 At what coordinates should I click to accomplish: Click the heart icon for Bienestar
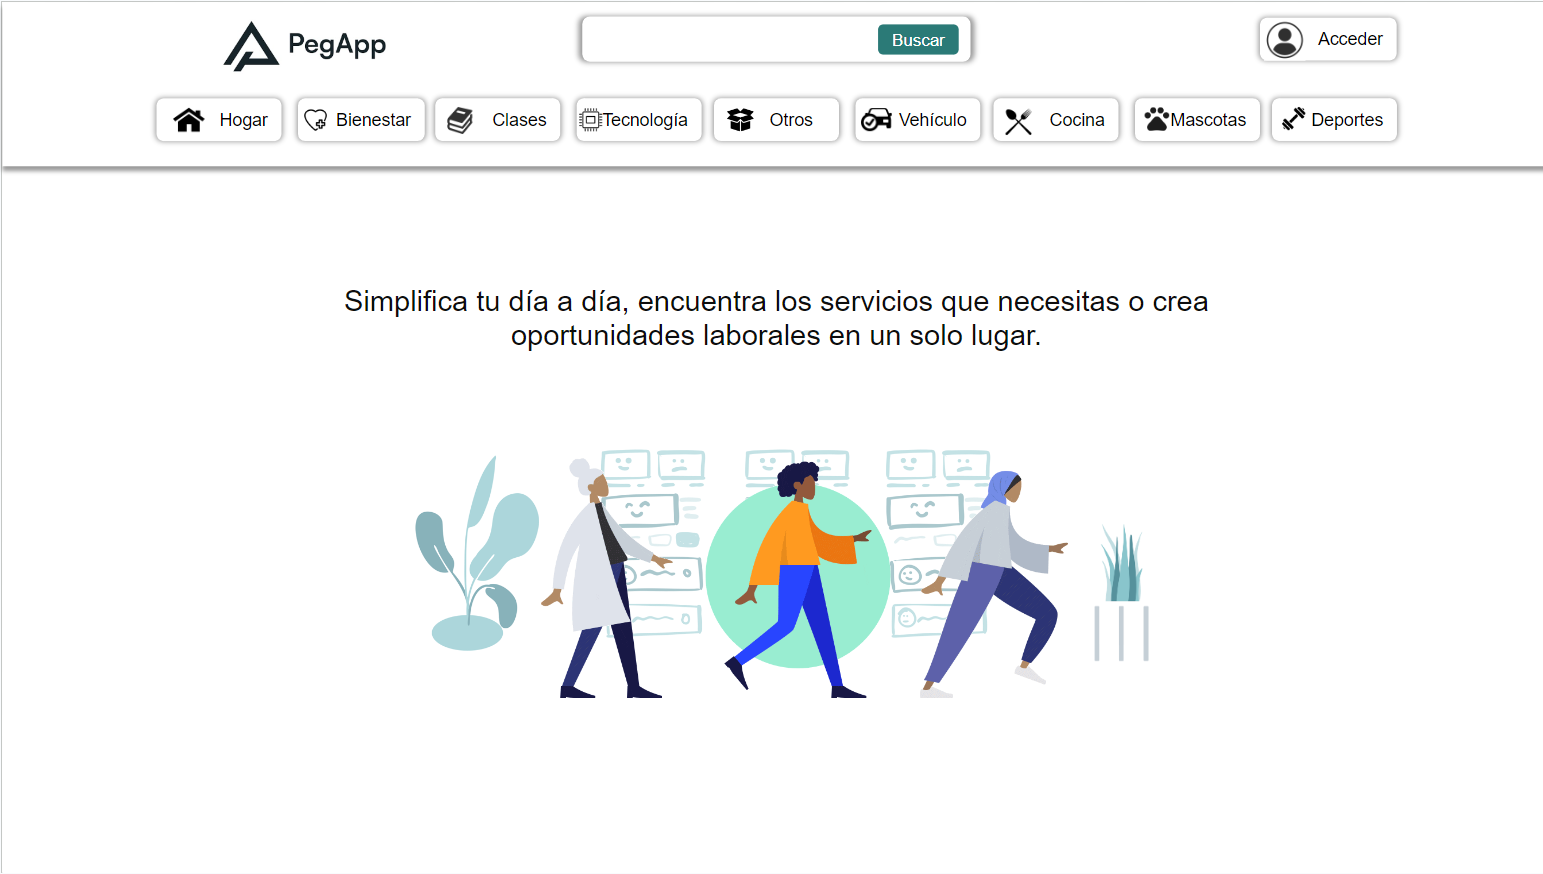tap(316, 120)
